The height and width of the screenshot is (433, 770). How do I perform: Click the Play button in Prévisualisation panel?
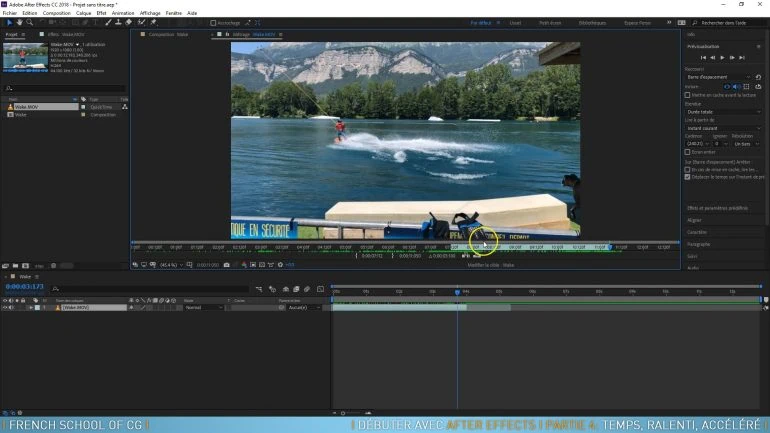(x=723, y=57)
